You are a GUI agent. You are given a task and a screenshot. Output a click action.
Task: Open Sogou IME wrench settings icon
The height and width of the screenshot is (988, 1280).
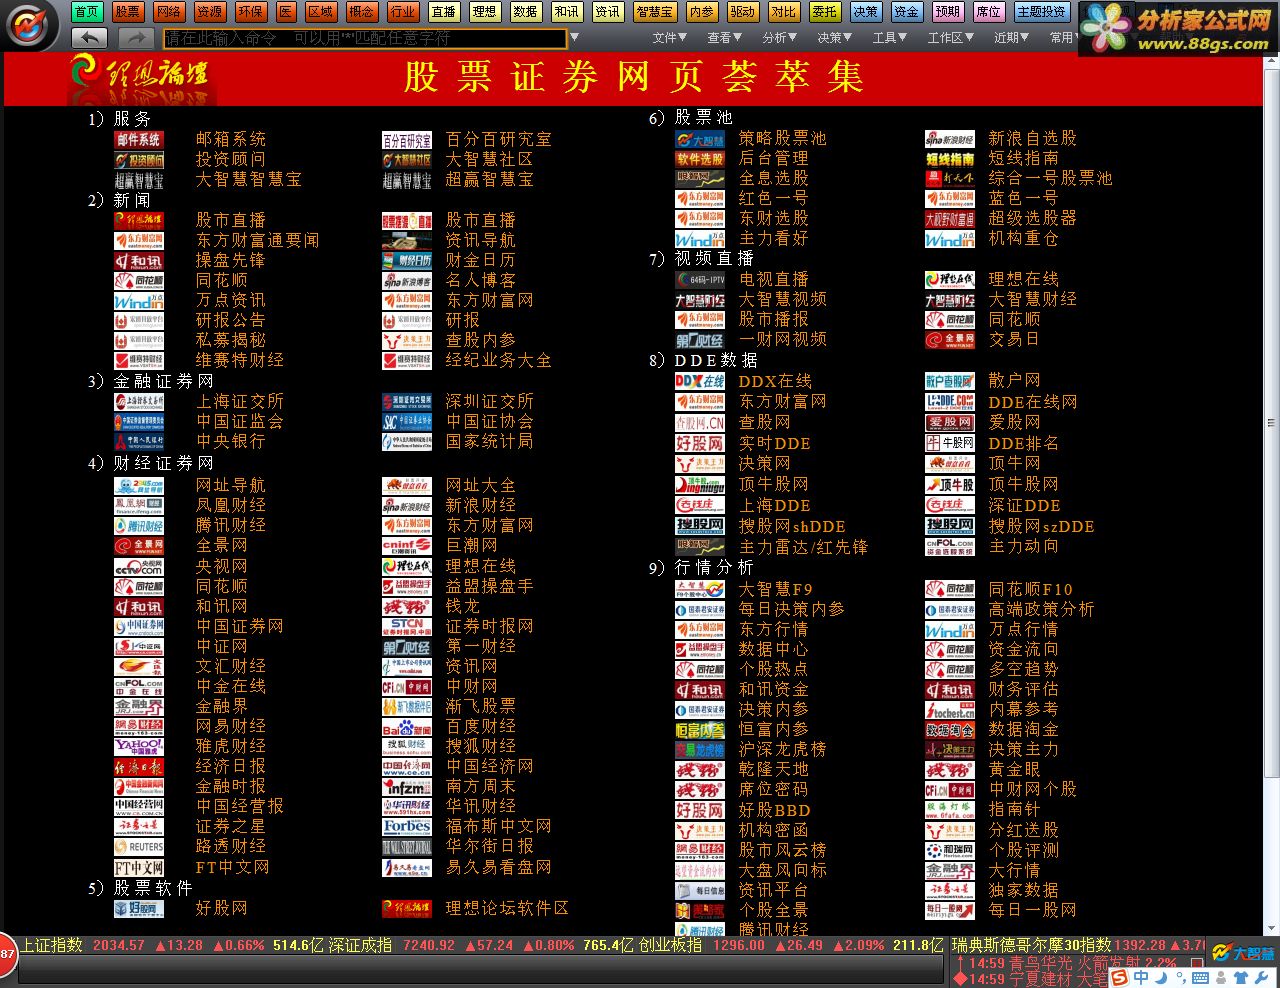point(1263,978)
